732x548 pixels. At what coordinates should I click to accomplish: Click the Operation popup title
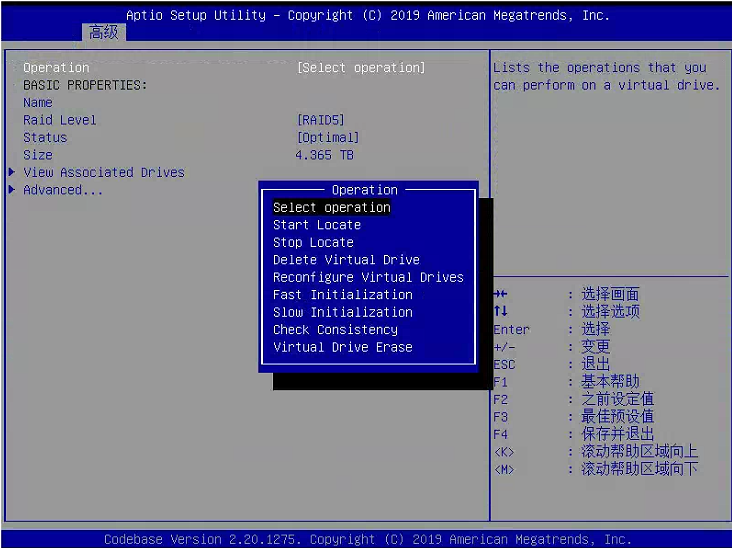click(x=365, y=190)
